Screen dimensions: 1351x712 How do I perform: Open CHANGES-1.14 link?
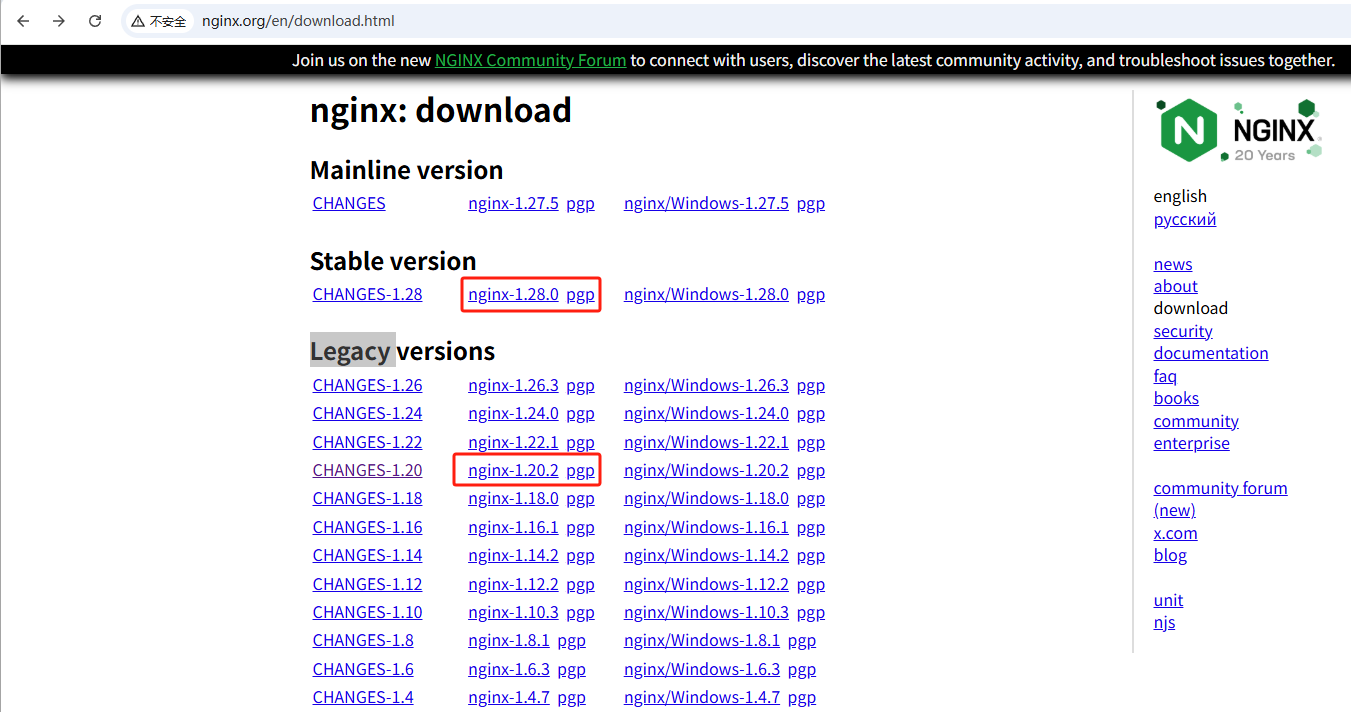[367, 555]
